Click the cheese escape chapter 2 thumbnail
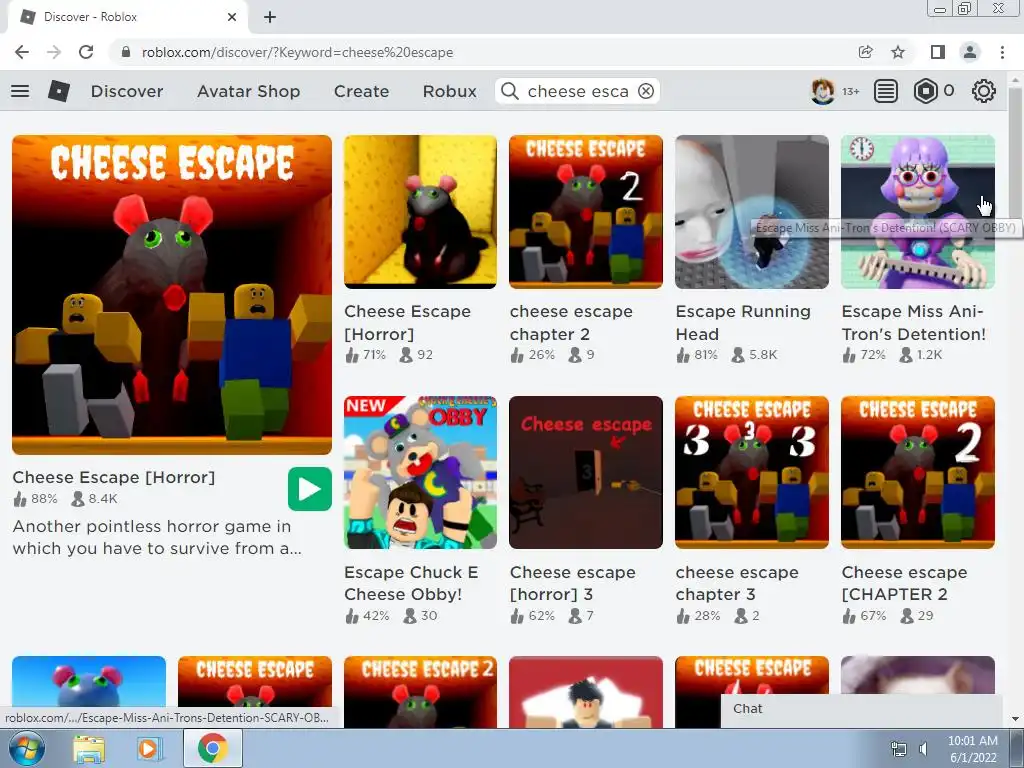Image resolution: width=1024 pixels, height=768 pixels. (586, 212)
